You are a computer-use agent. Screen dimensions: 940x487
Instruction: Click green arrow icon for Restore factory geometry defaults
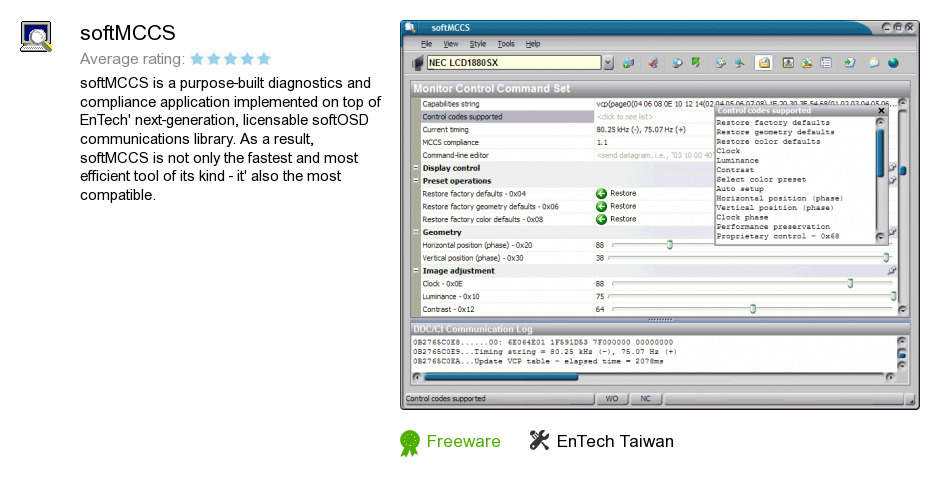coord(601,206)
